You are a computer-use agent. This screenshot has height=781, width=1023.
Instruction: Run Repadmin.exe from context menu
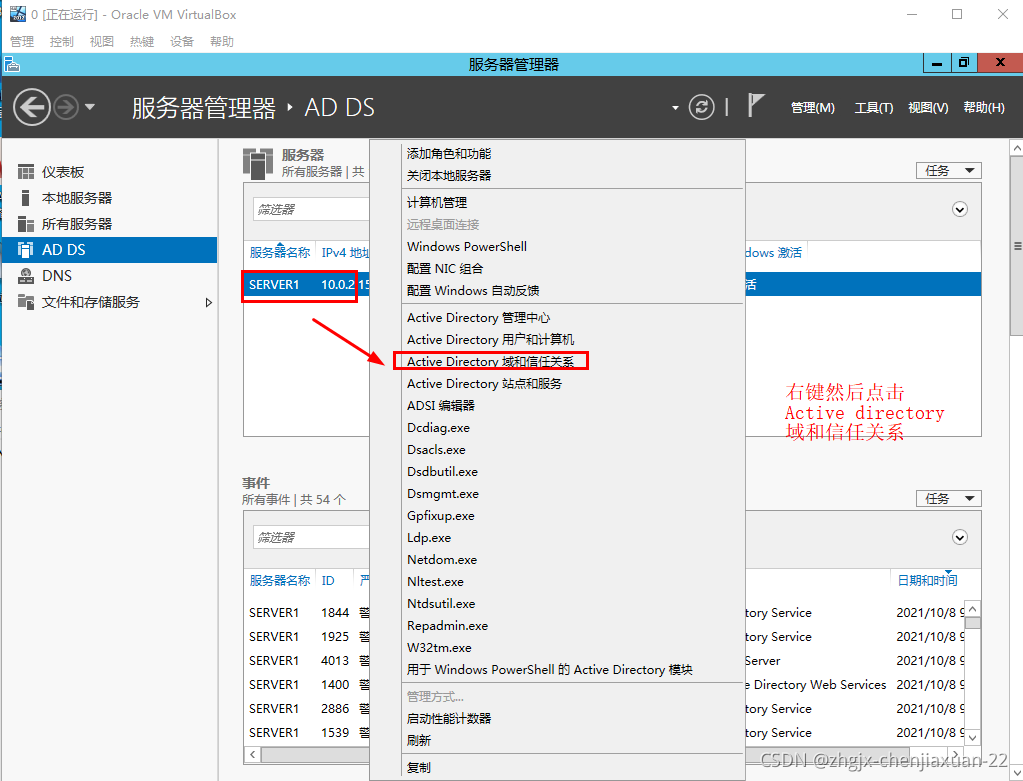click(447, 626)
